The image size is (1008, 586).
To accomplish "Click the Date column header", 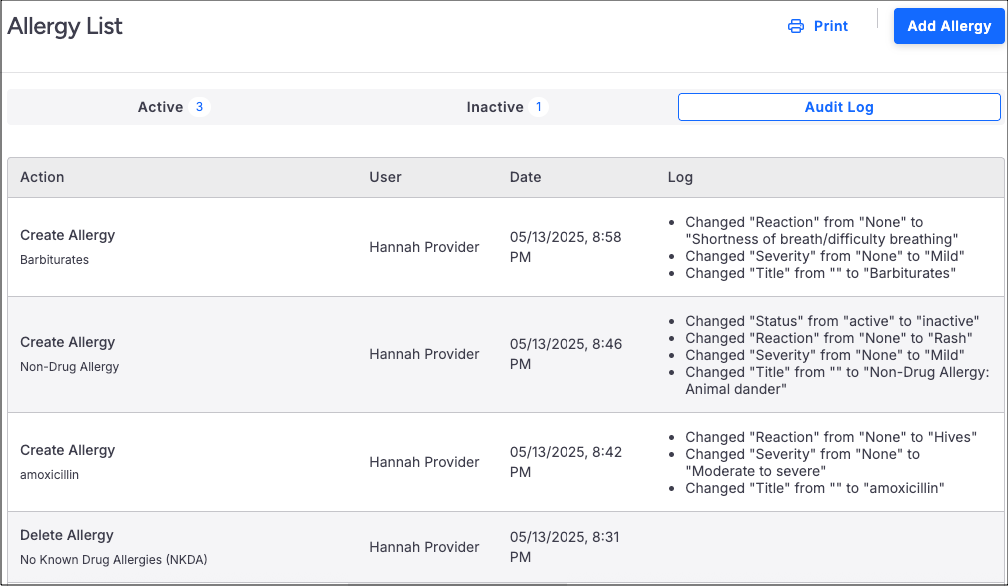I will coord(525,177).
